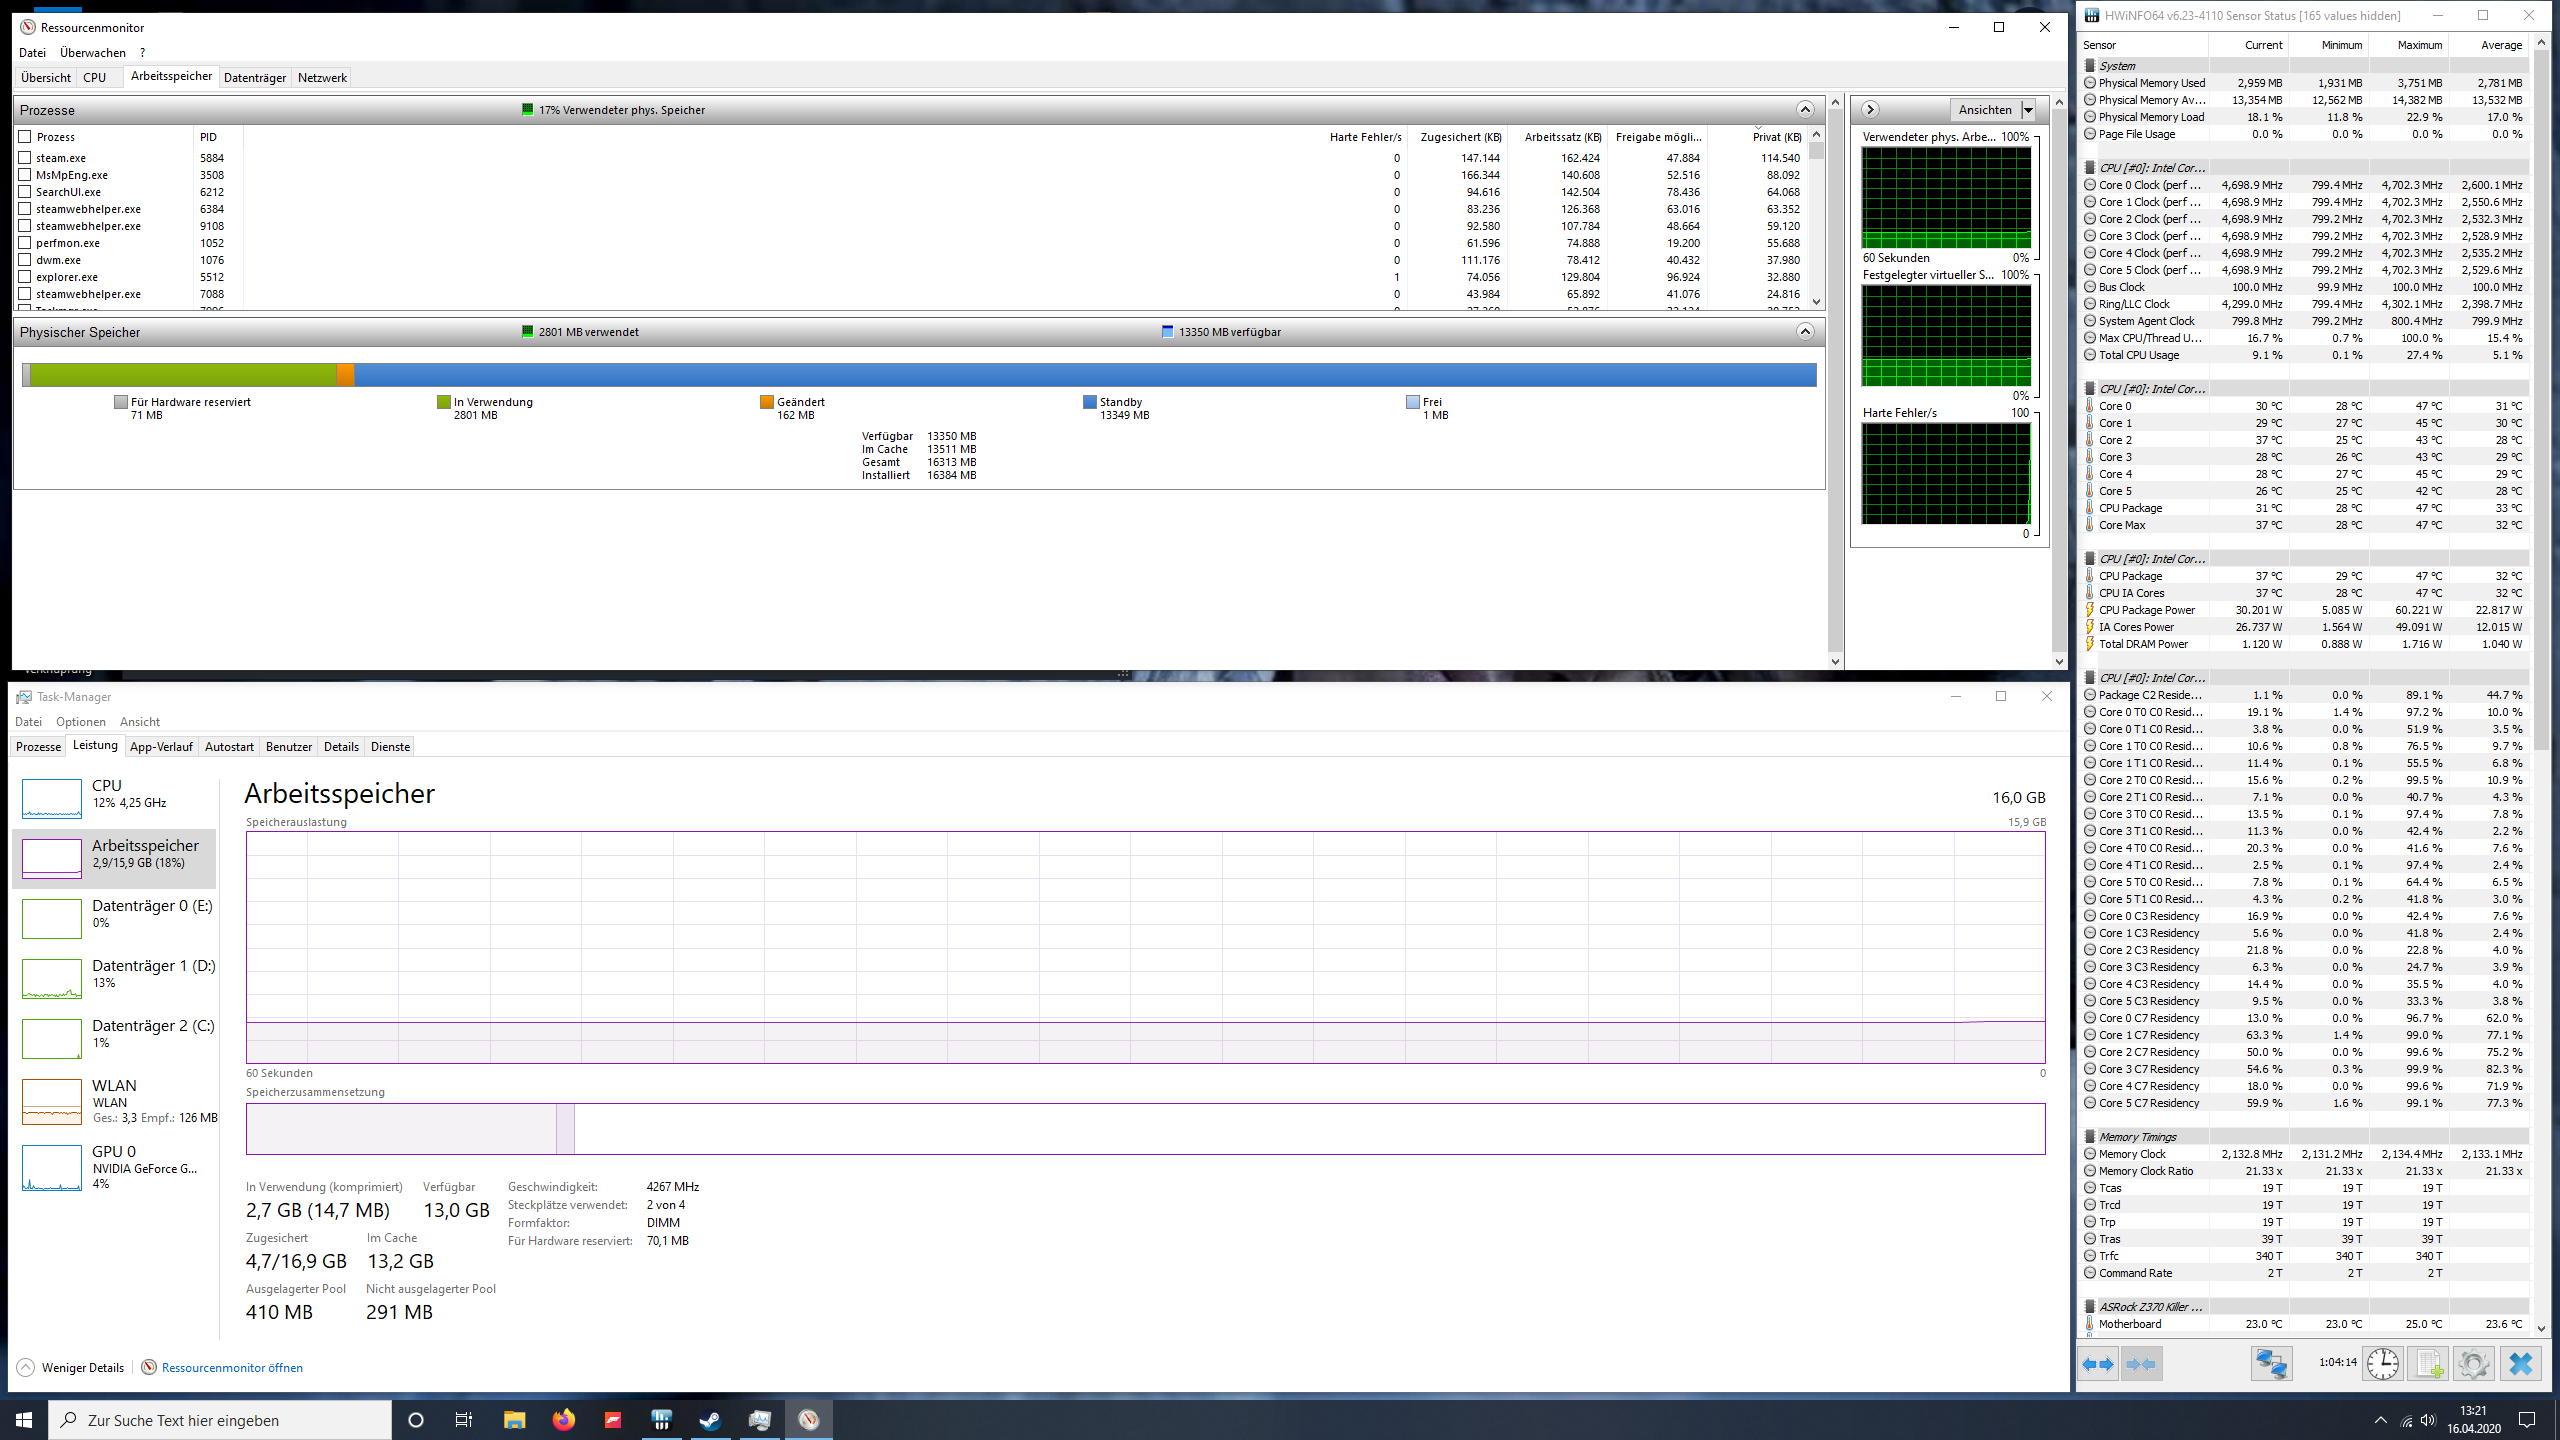2560x1440 pixels.
Task: Click the green In Verwendung memory bar segment
Action: click(185, 375)
